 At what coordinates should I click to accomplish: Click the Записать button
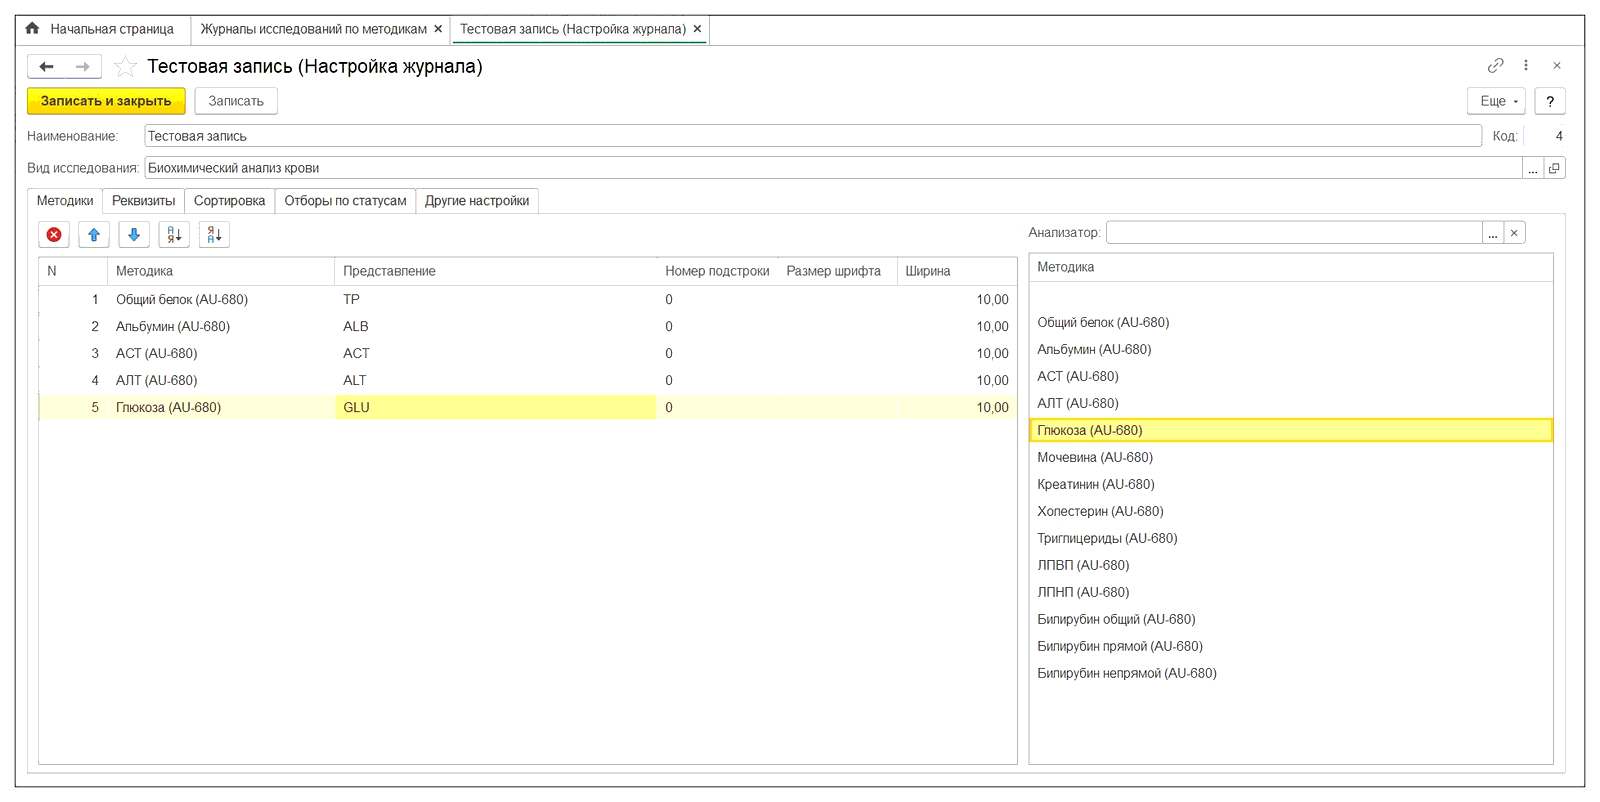coord(236,101)
